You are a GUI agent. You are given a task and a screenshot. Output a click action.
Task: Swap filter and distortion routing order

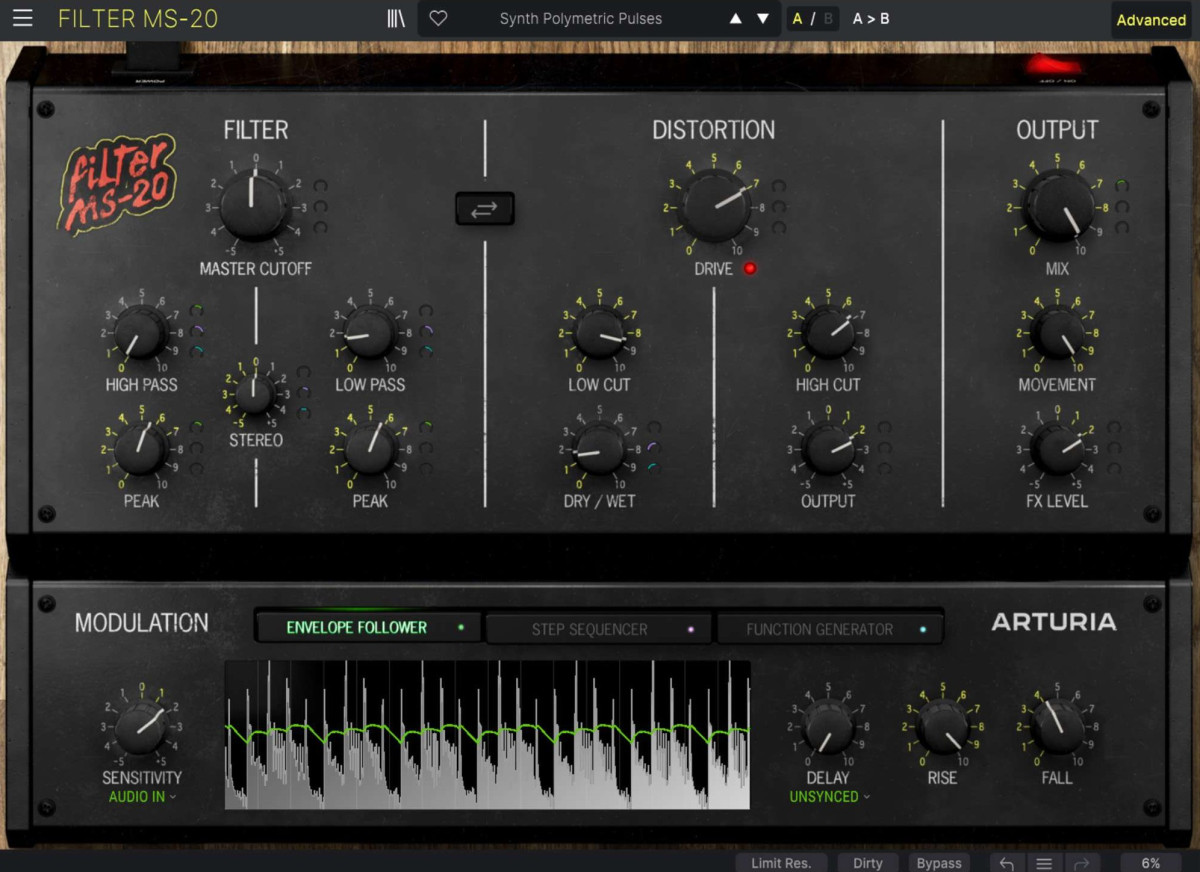pyautogui.click(x=485, y=208)
